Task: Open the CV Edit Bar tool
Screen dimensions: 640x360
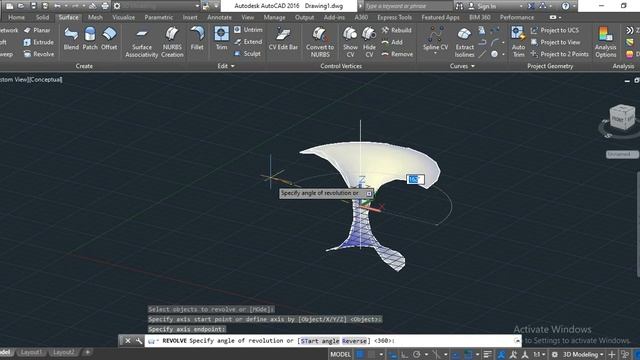Action: (283, 39)
